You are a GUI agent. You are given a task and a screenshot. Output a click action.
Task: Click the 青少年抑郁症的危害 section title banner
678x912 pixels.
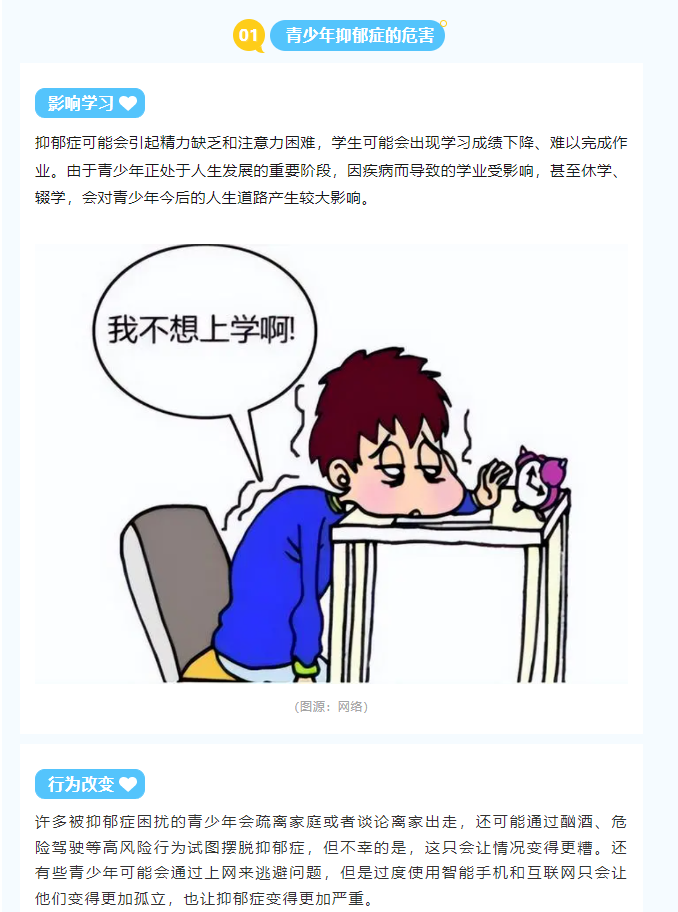click(x=358, y=35)
